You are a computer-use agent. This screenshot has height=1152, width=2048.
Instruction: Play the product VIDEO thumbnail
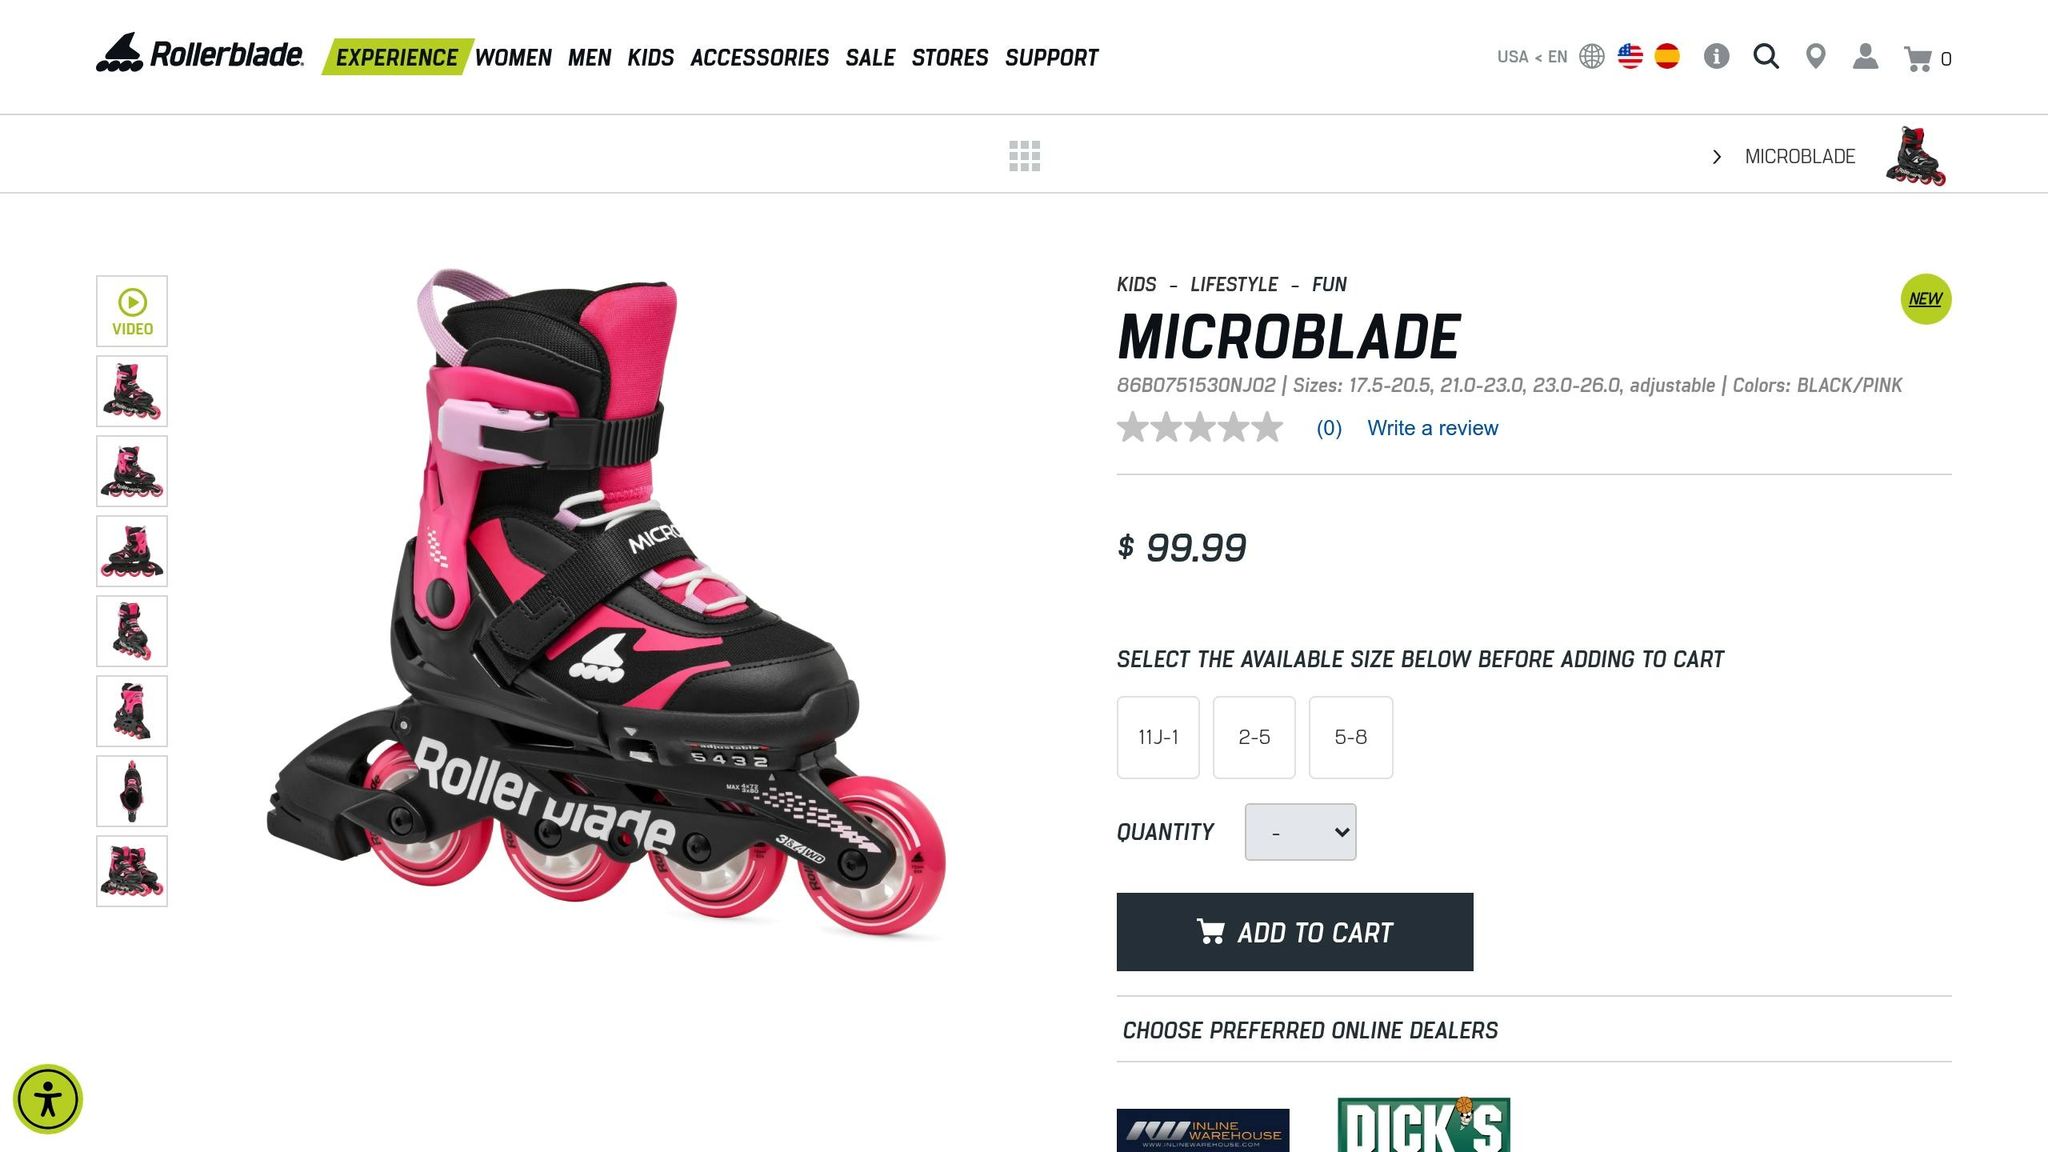132,310
